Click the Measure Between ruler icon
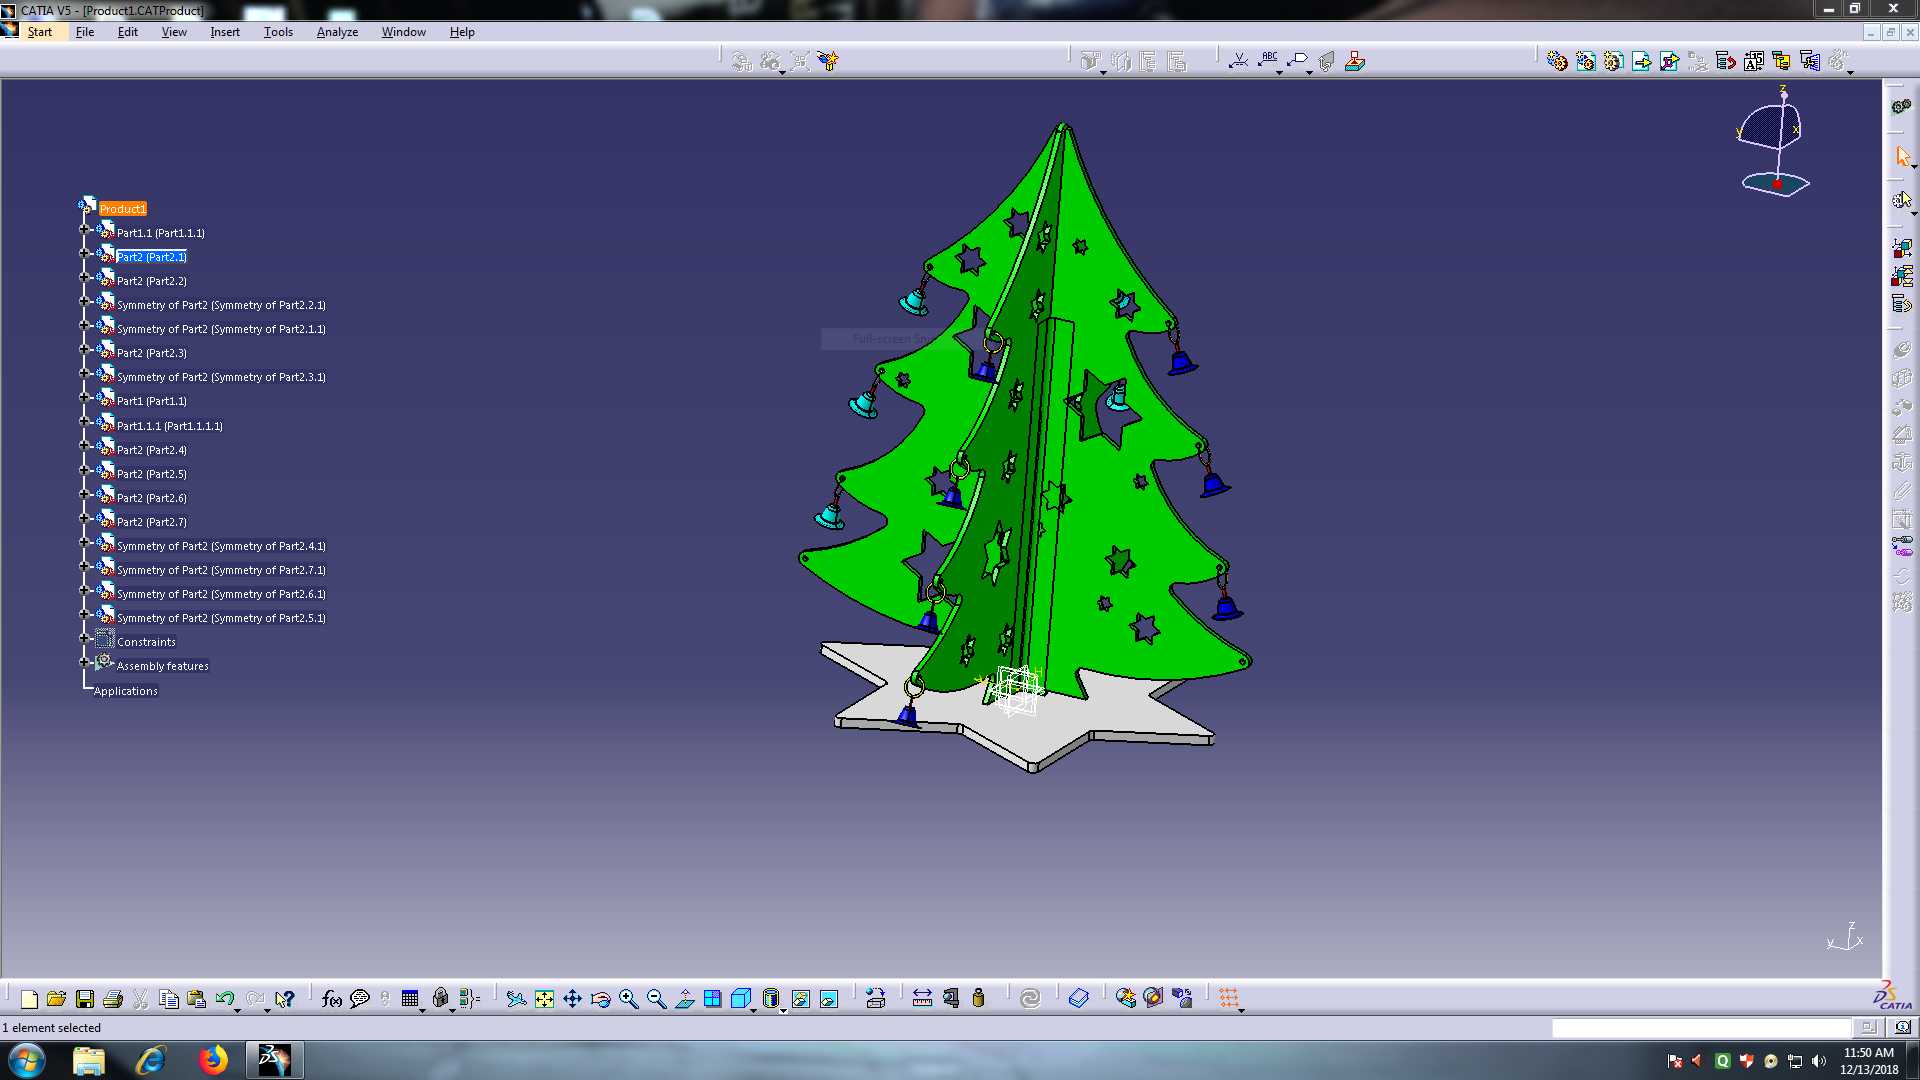Viewport: 1920px width, 1080px height. tap(922, 998)
